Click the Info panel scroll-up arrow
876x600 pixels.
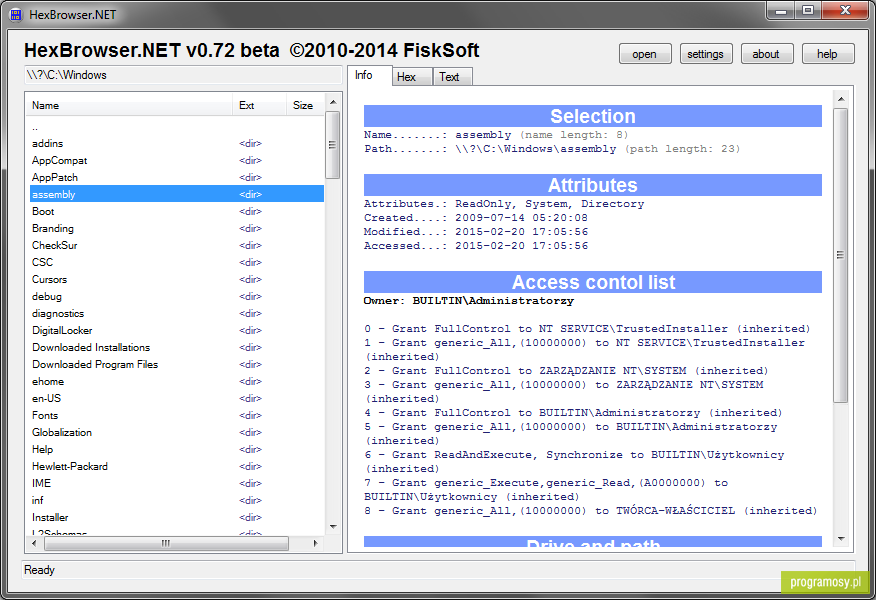click(841, 99)
